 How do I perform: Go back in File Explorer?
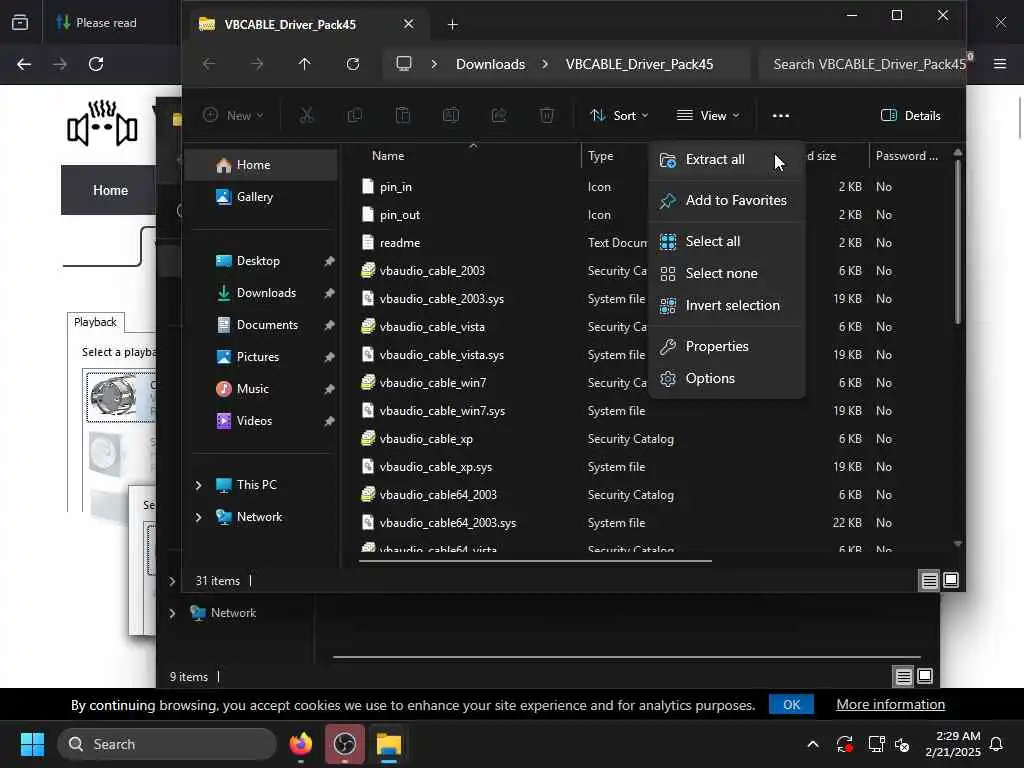click(x=209, y=64)
